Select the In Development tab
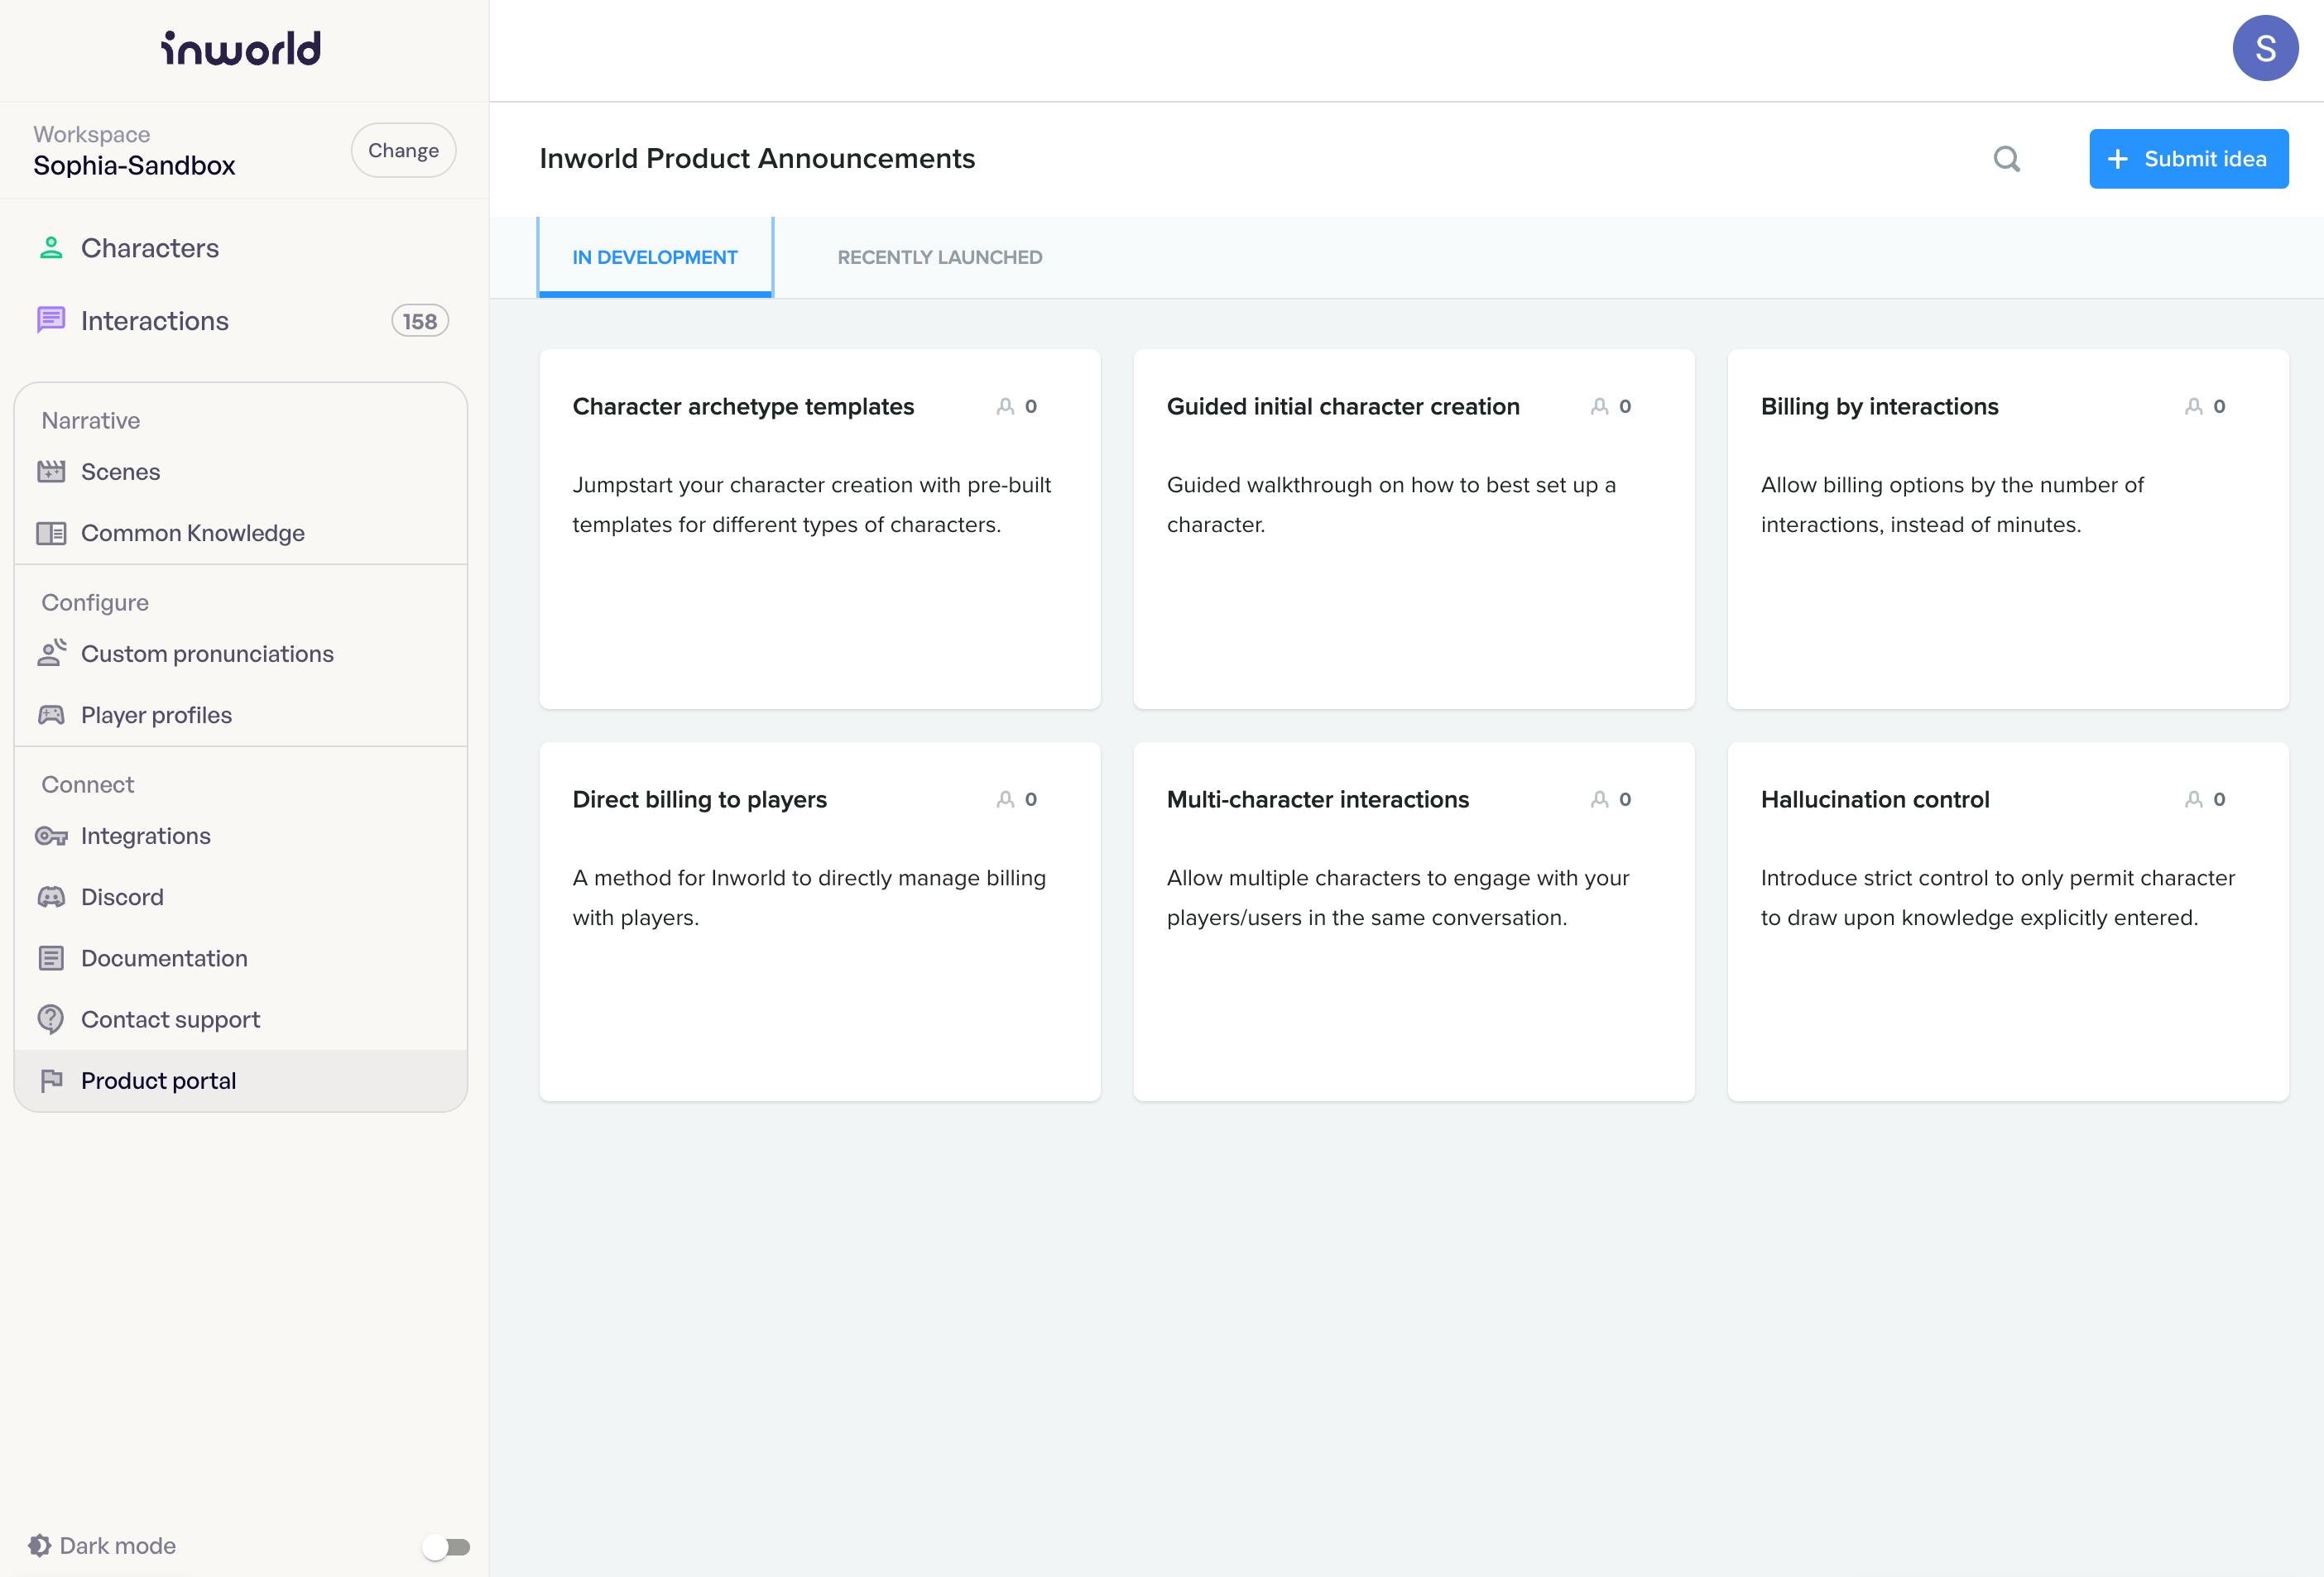The width and height of the screenshot is (2324, 1577). coord(655,258)
